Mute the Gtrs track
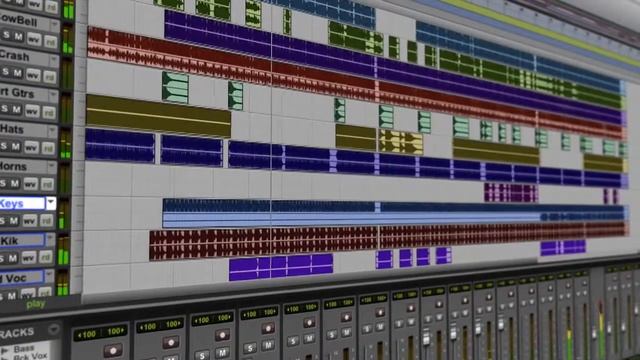 pos(17,109)
